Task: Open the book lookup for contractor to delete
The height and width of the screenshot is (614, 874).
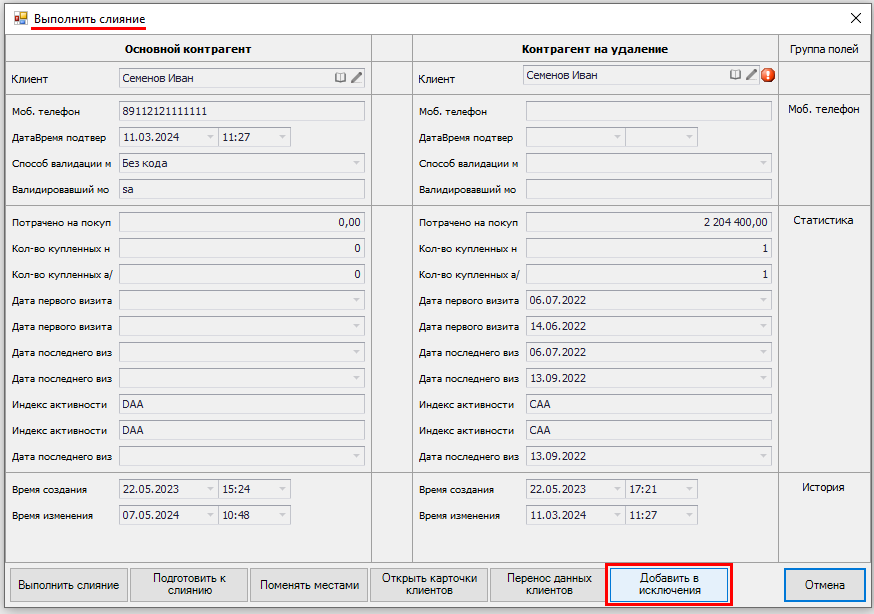Action: (x=735, y=74)
